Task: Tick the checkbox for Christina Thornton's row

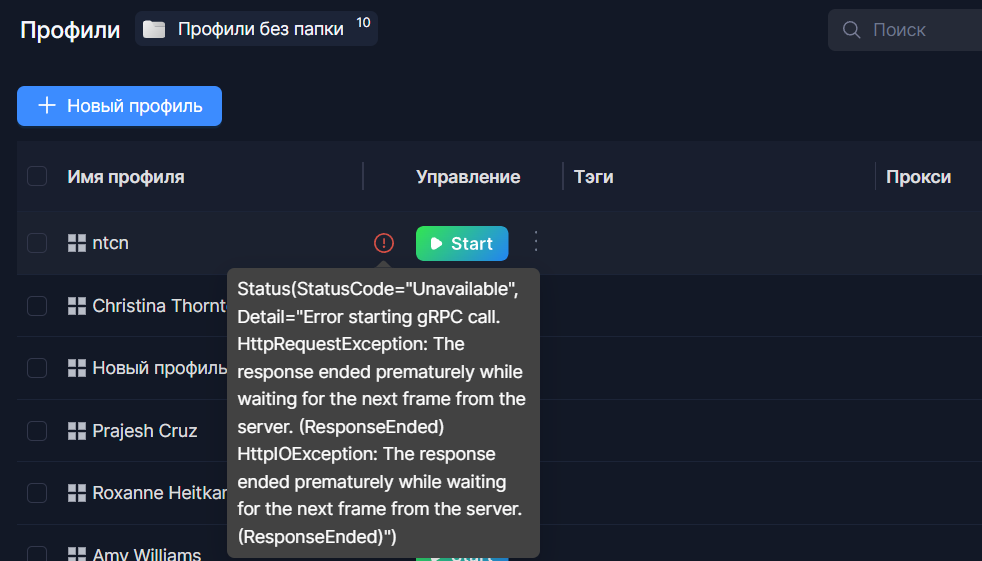Action: [x=37, y=306]
